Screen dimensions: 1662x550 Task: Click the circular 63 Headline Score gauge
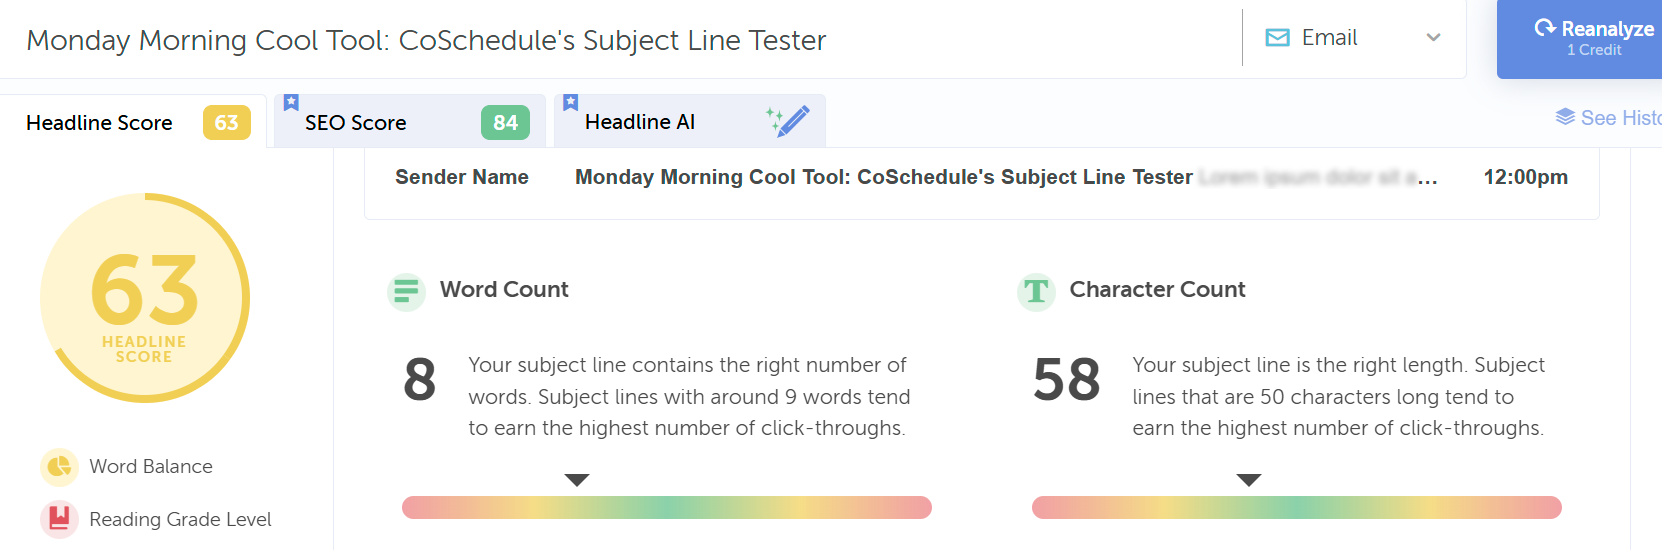tap(145, 298)
